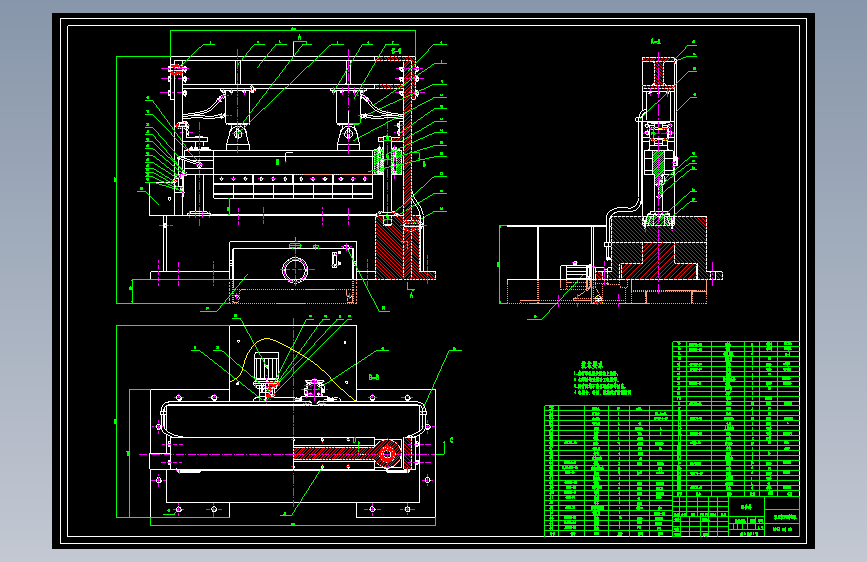Select the control box left of front view

[x=161, y=200]
